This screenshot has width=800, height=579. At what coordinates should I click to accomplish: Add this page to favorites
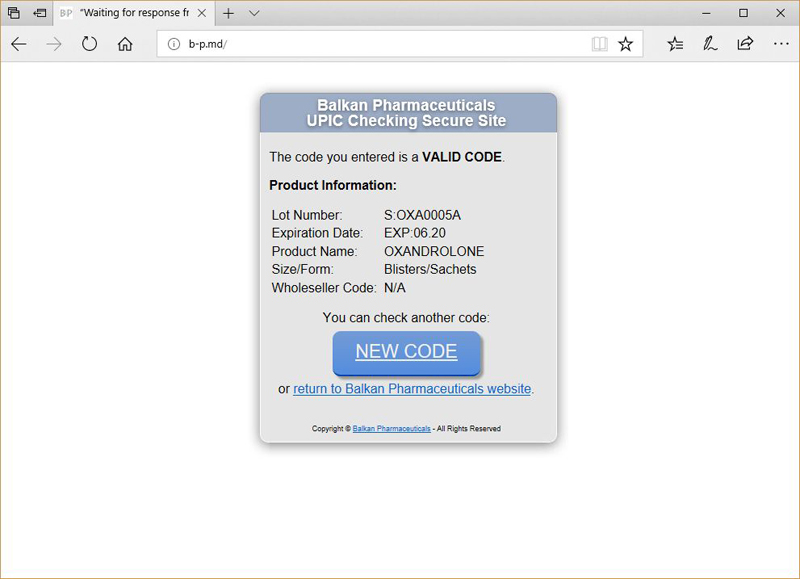point(626,44)
